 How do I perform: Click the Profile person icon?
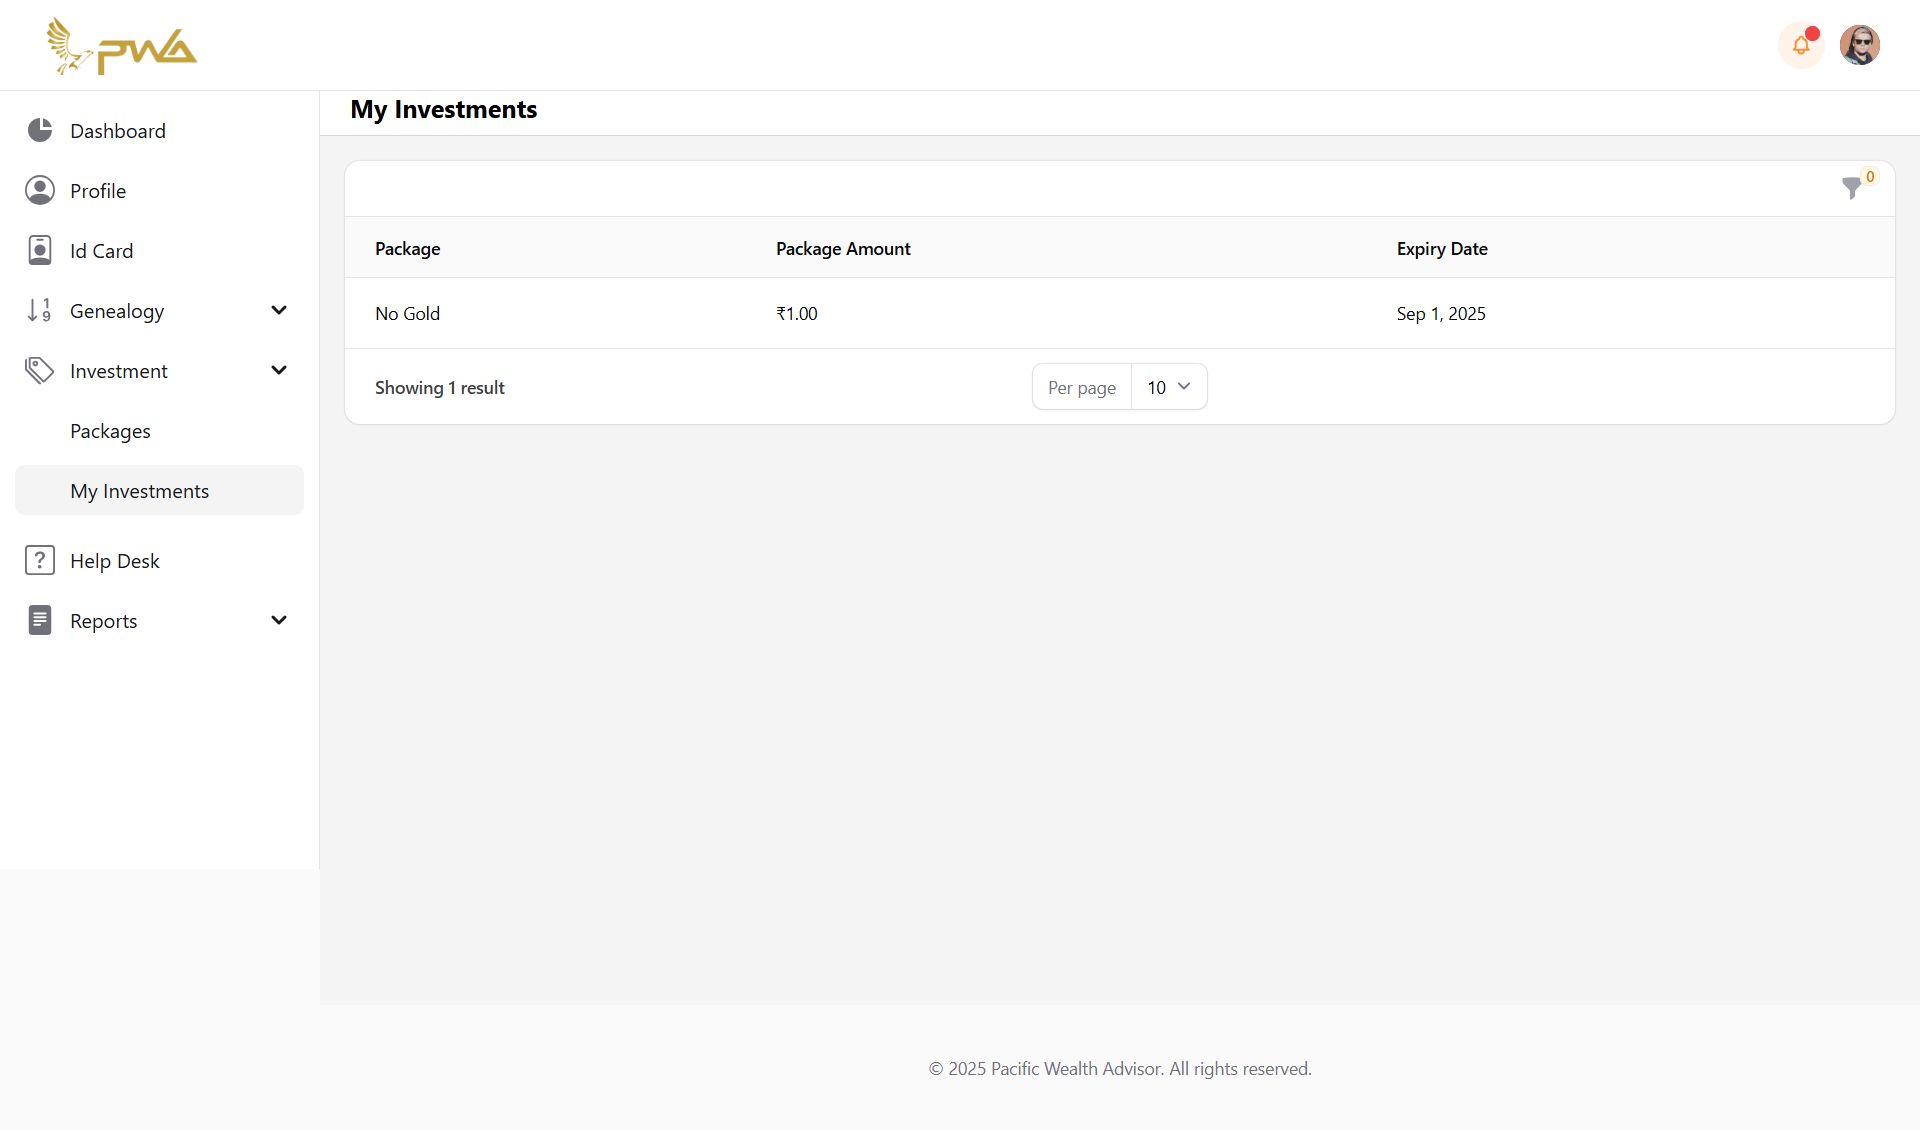(40, 190)
